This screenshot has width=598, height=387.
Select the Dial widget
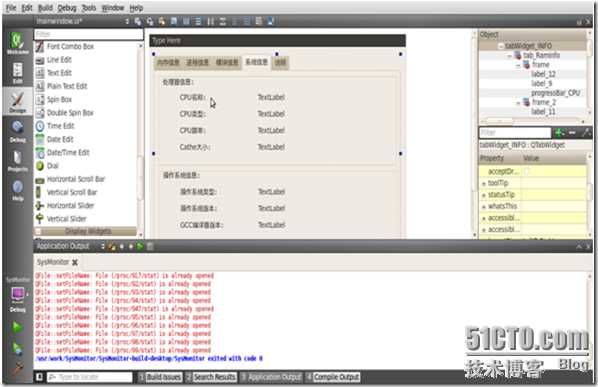point(47,166)
